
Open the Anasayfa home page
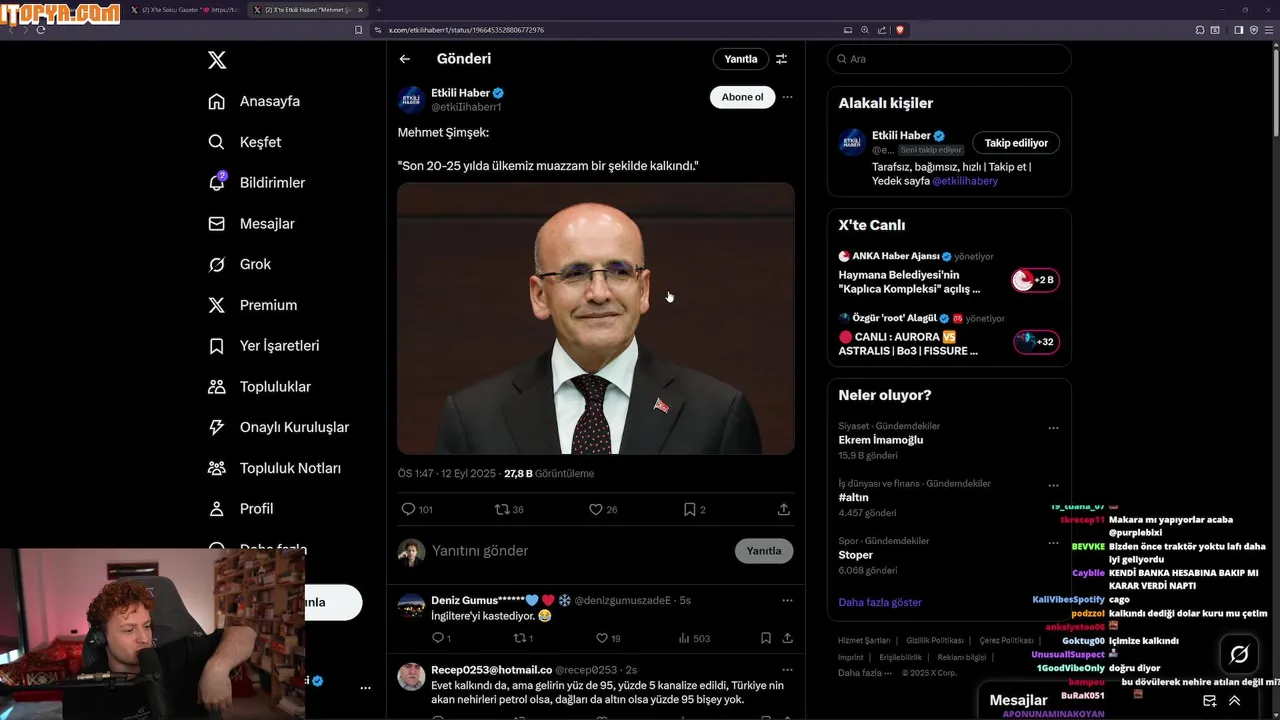point(254,101)
